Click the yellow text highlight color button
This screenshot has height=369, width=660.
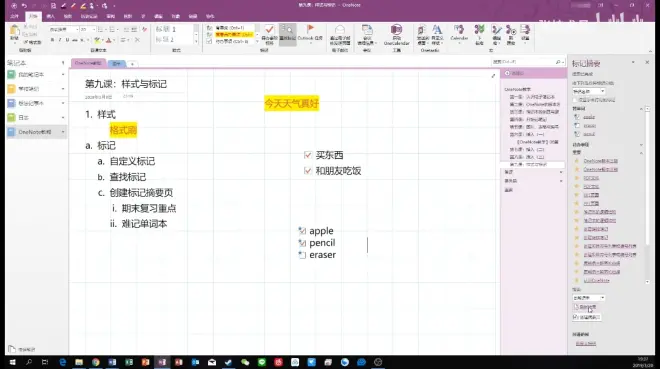point(97,40)
